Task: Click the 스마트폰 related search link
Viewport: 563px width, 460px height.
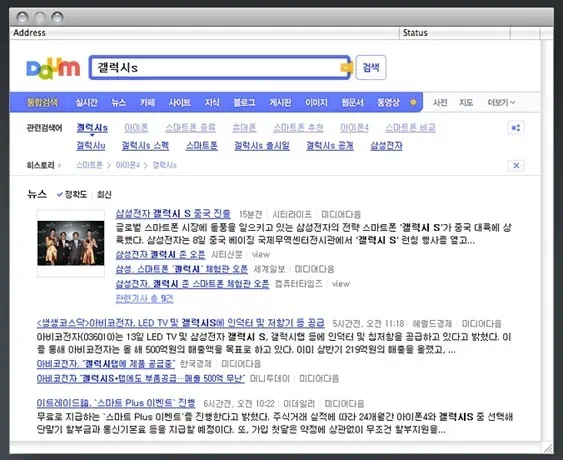Action: pos(202,146)
